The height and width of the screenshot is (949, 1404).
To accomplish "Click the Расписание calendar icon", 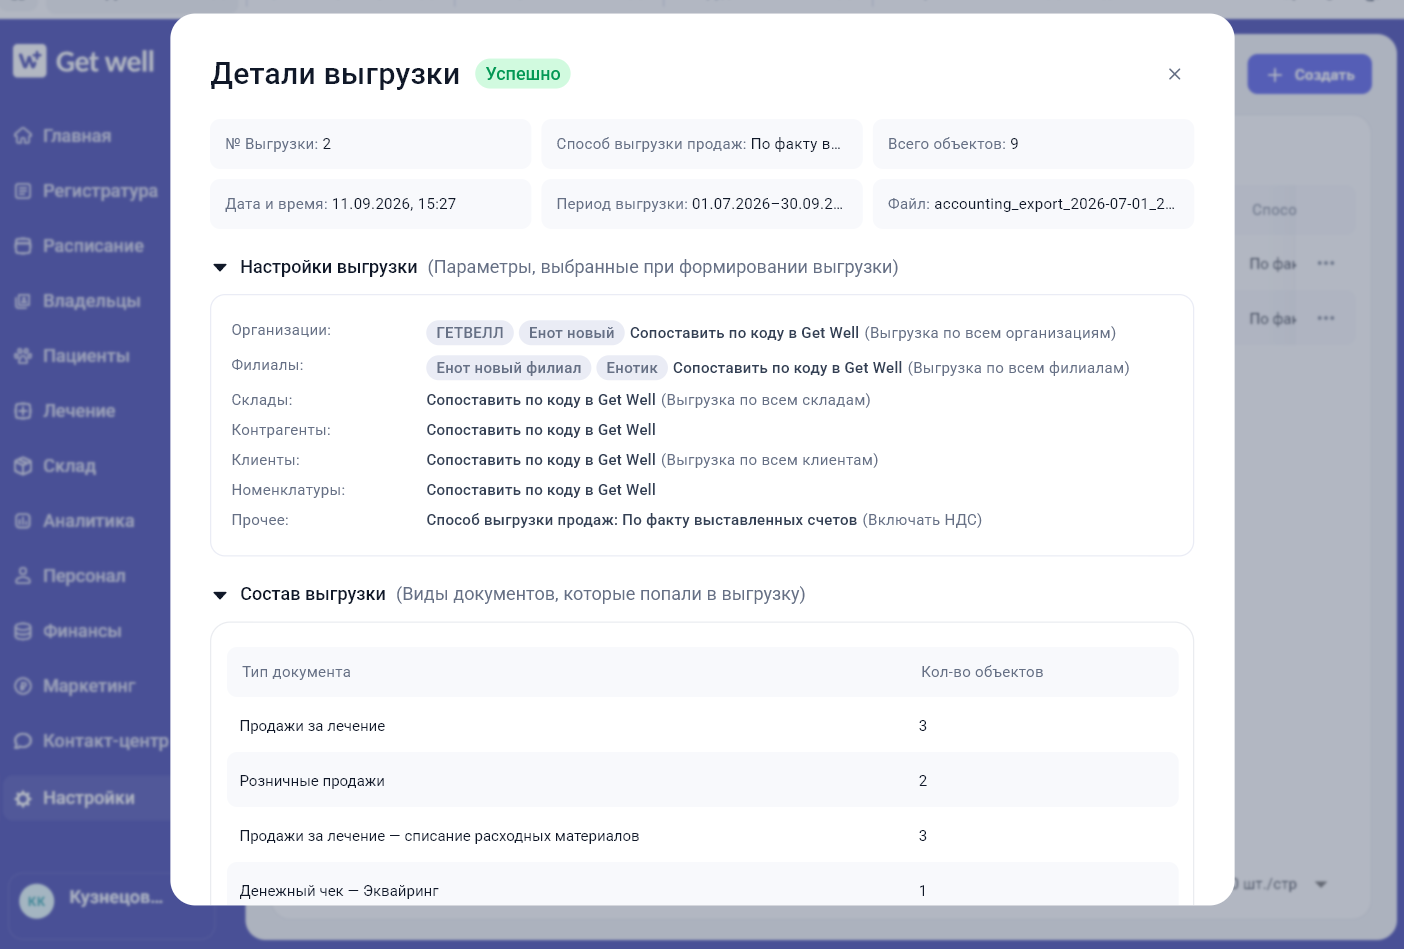I will 23,246.
